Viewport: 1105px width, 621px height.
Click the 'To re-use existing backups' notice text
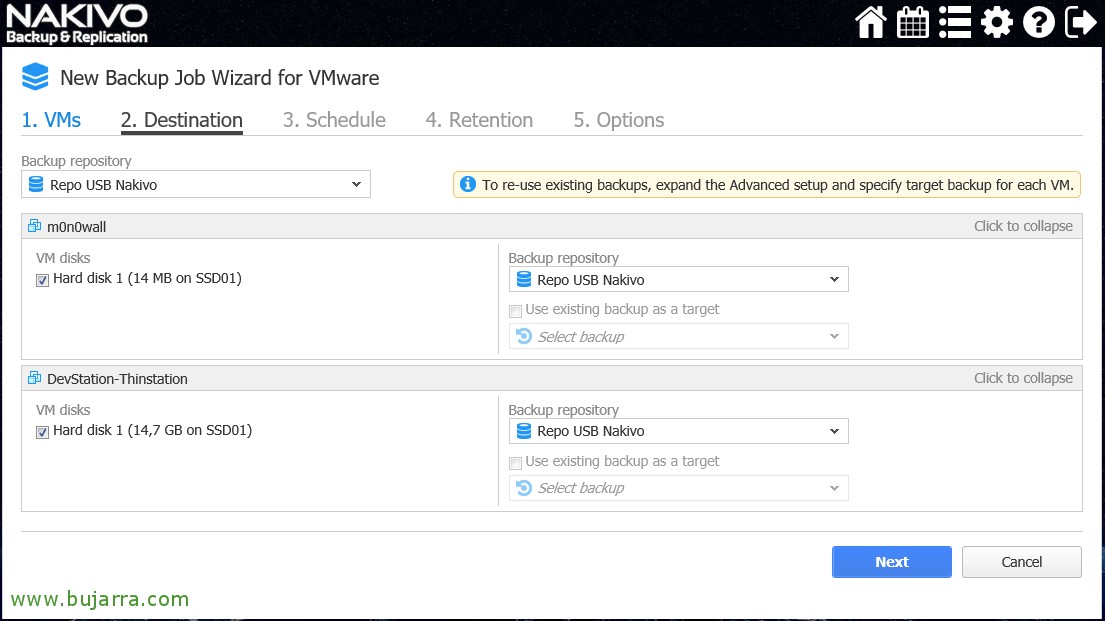coord(778,185)
